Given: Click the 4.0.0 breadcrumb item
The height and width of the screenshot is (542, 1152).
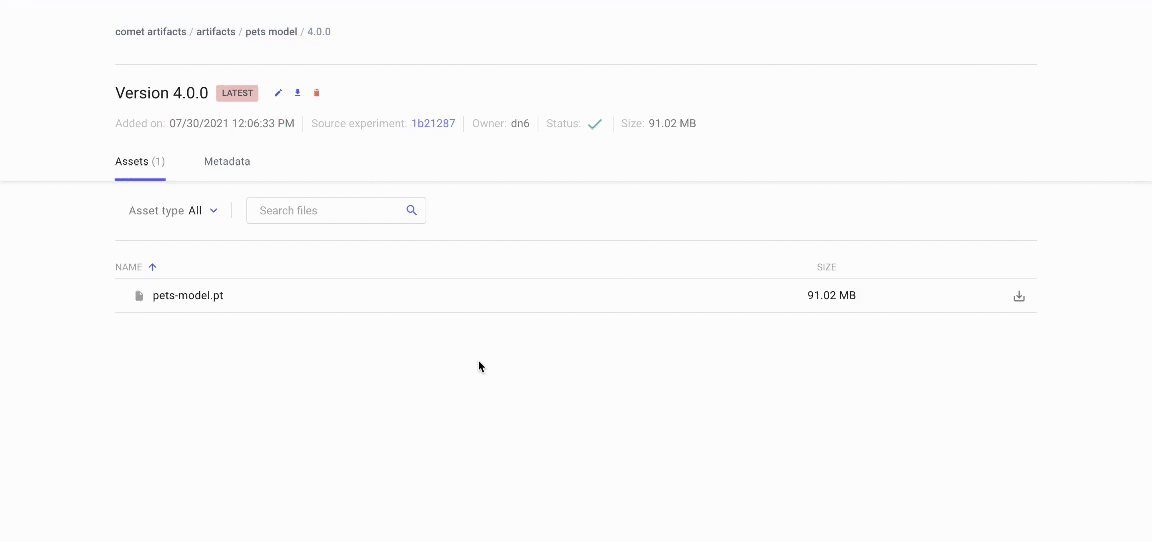Looking at the screenshot, I should (319, 32).
